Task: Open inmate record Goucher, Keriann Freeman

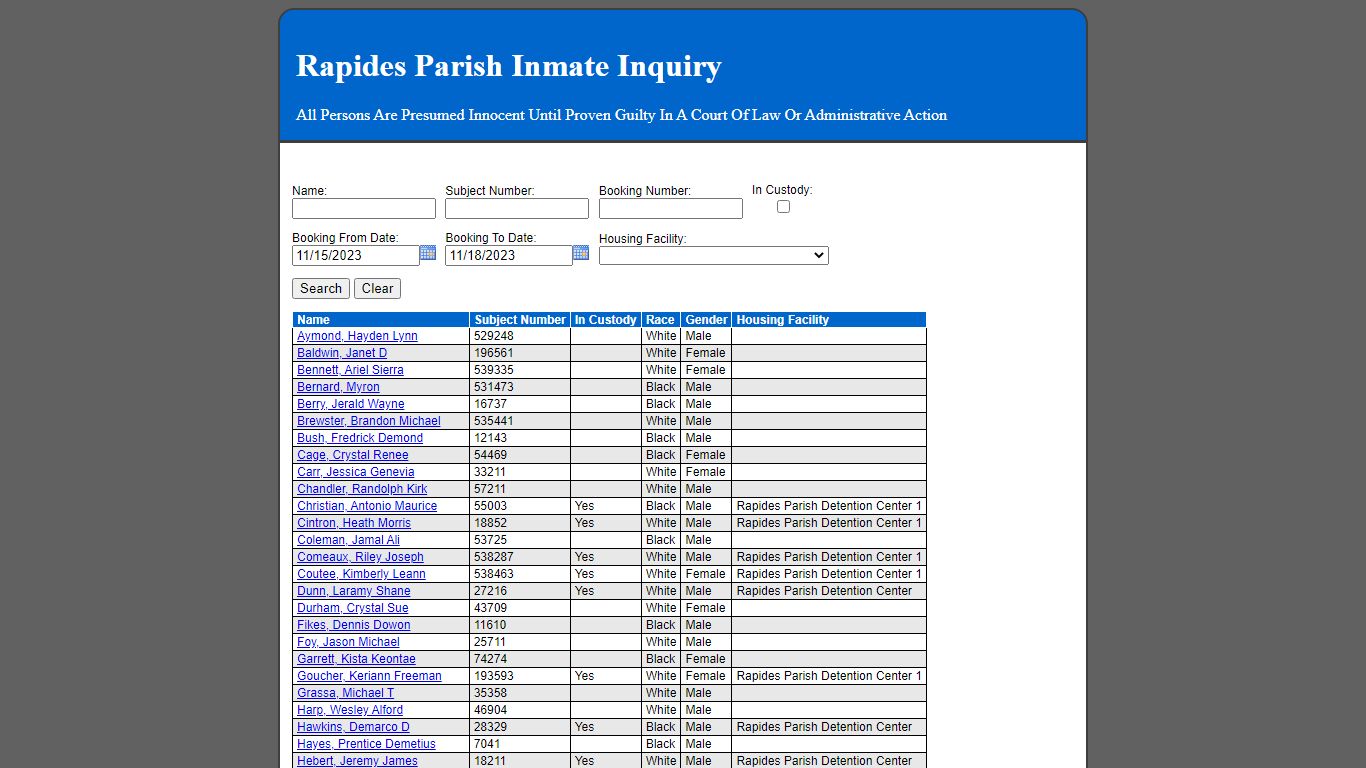Action: (369, 676)
